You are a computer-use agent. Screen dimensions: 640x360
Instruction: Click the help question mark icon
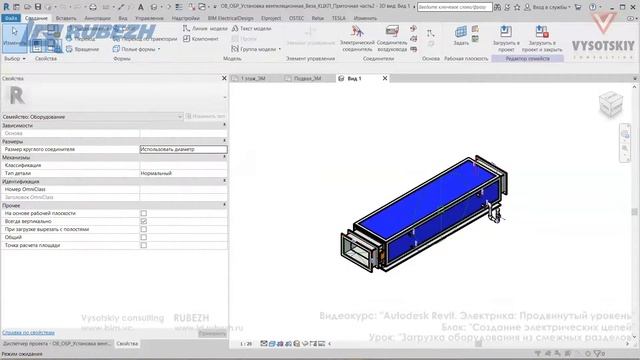point(593,7)
